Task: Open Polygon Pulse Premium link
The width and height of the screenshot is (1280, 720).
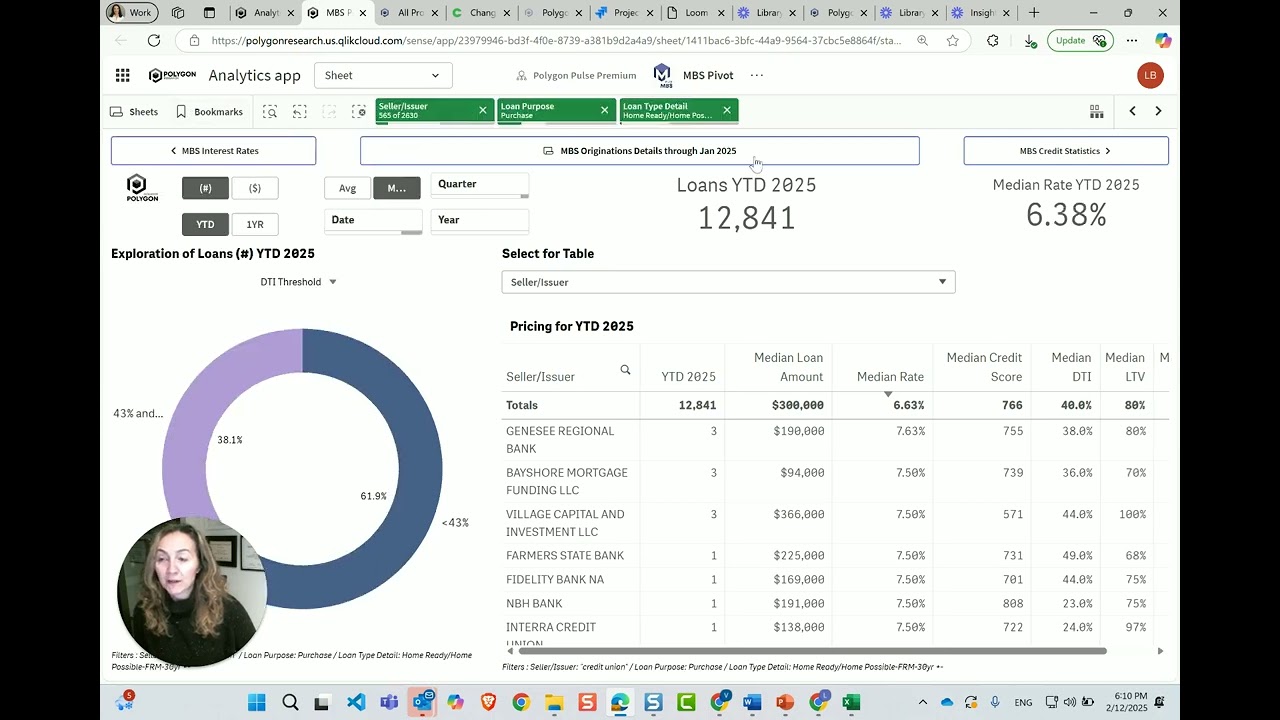Action: point(576,76)
